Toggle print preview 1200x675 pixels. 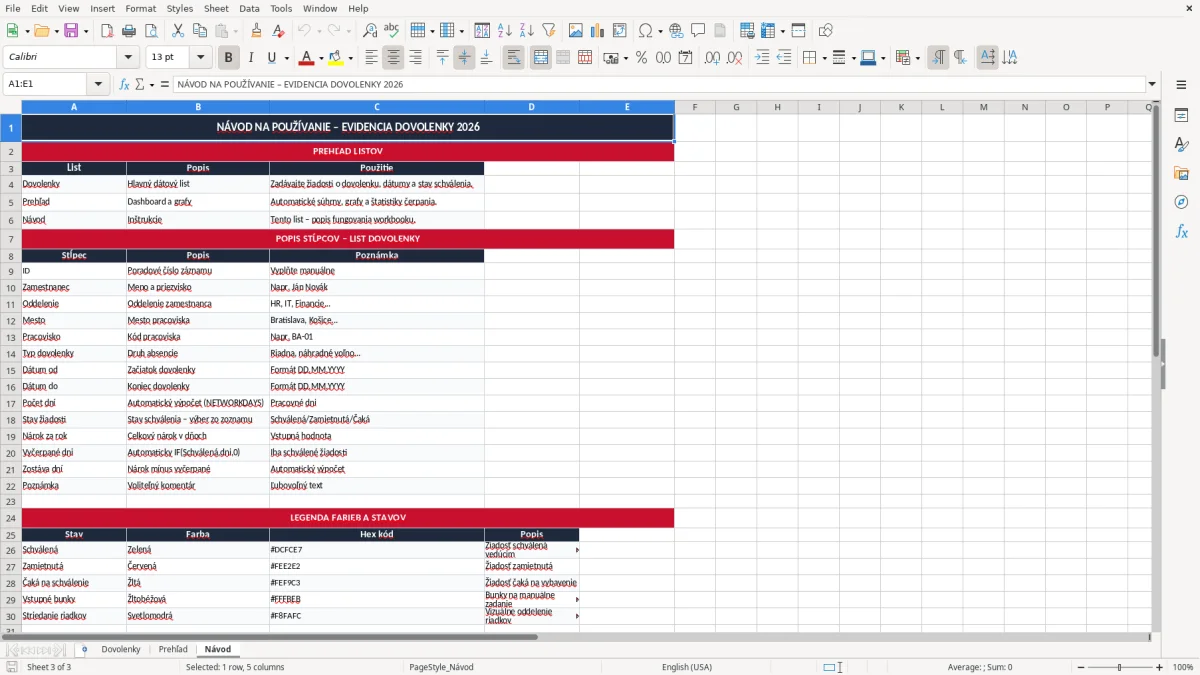(150, 31)
